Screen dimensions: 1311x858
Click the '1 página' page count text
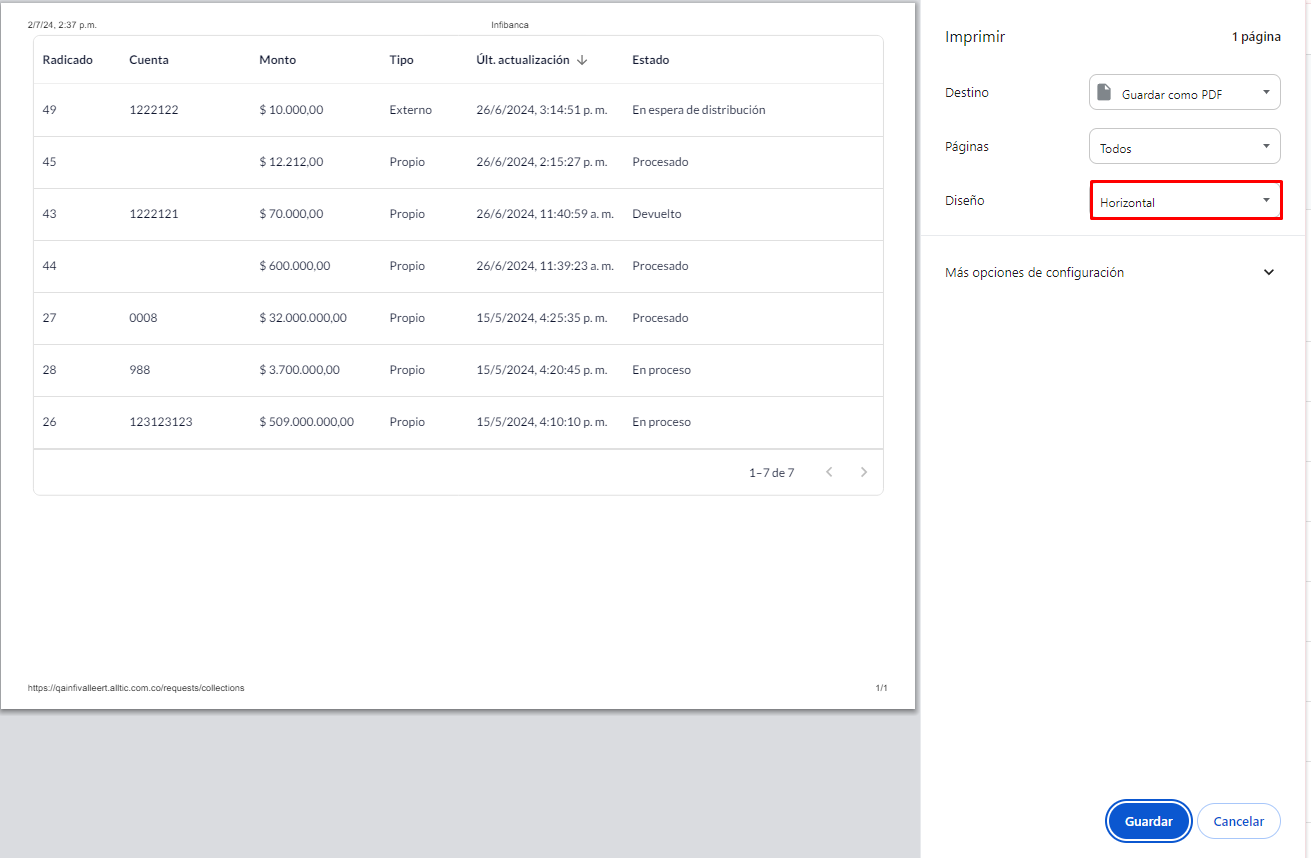(1256, 37)
